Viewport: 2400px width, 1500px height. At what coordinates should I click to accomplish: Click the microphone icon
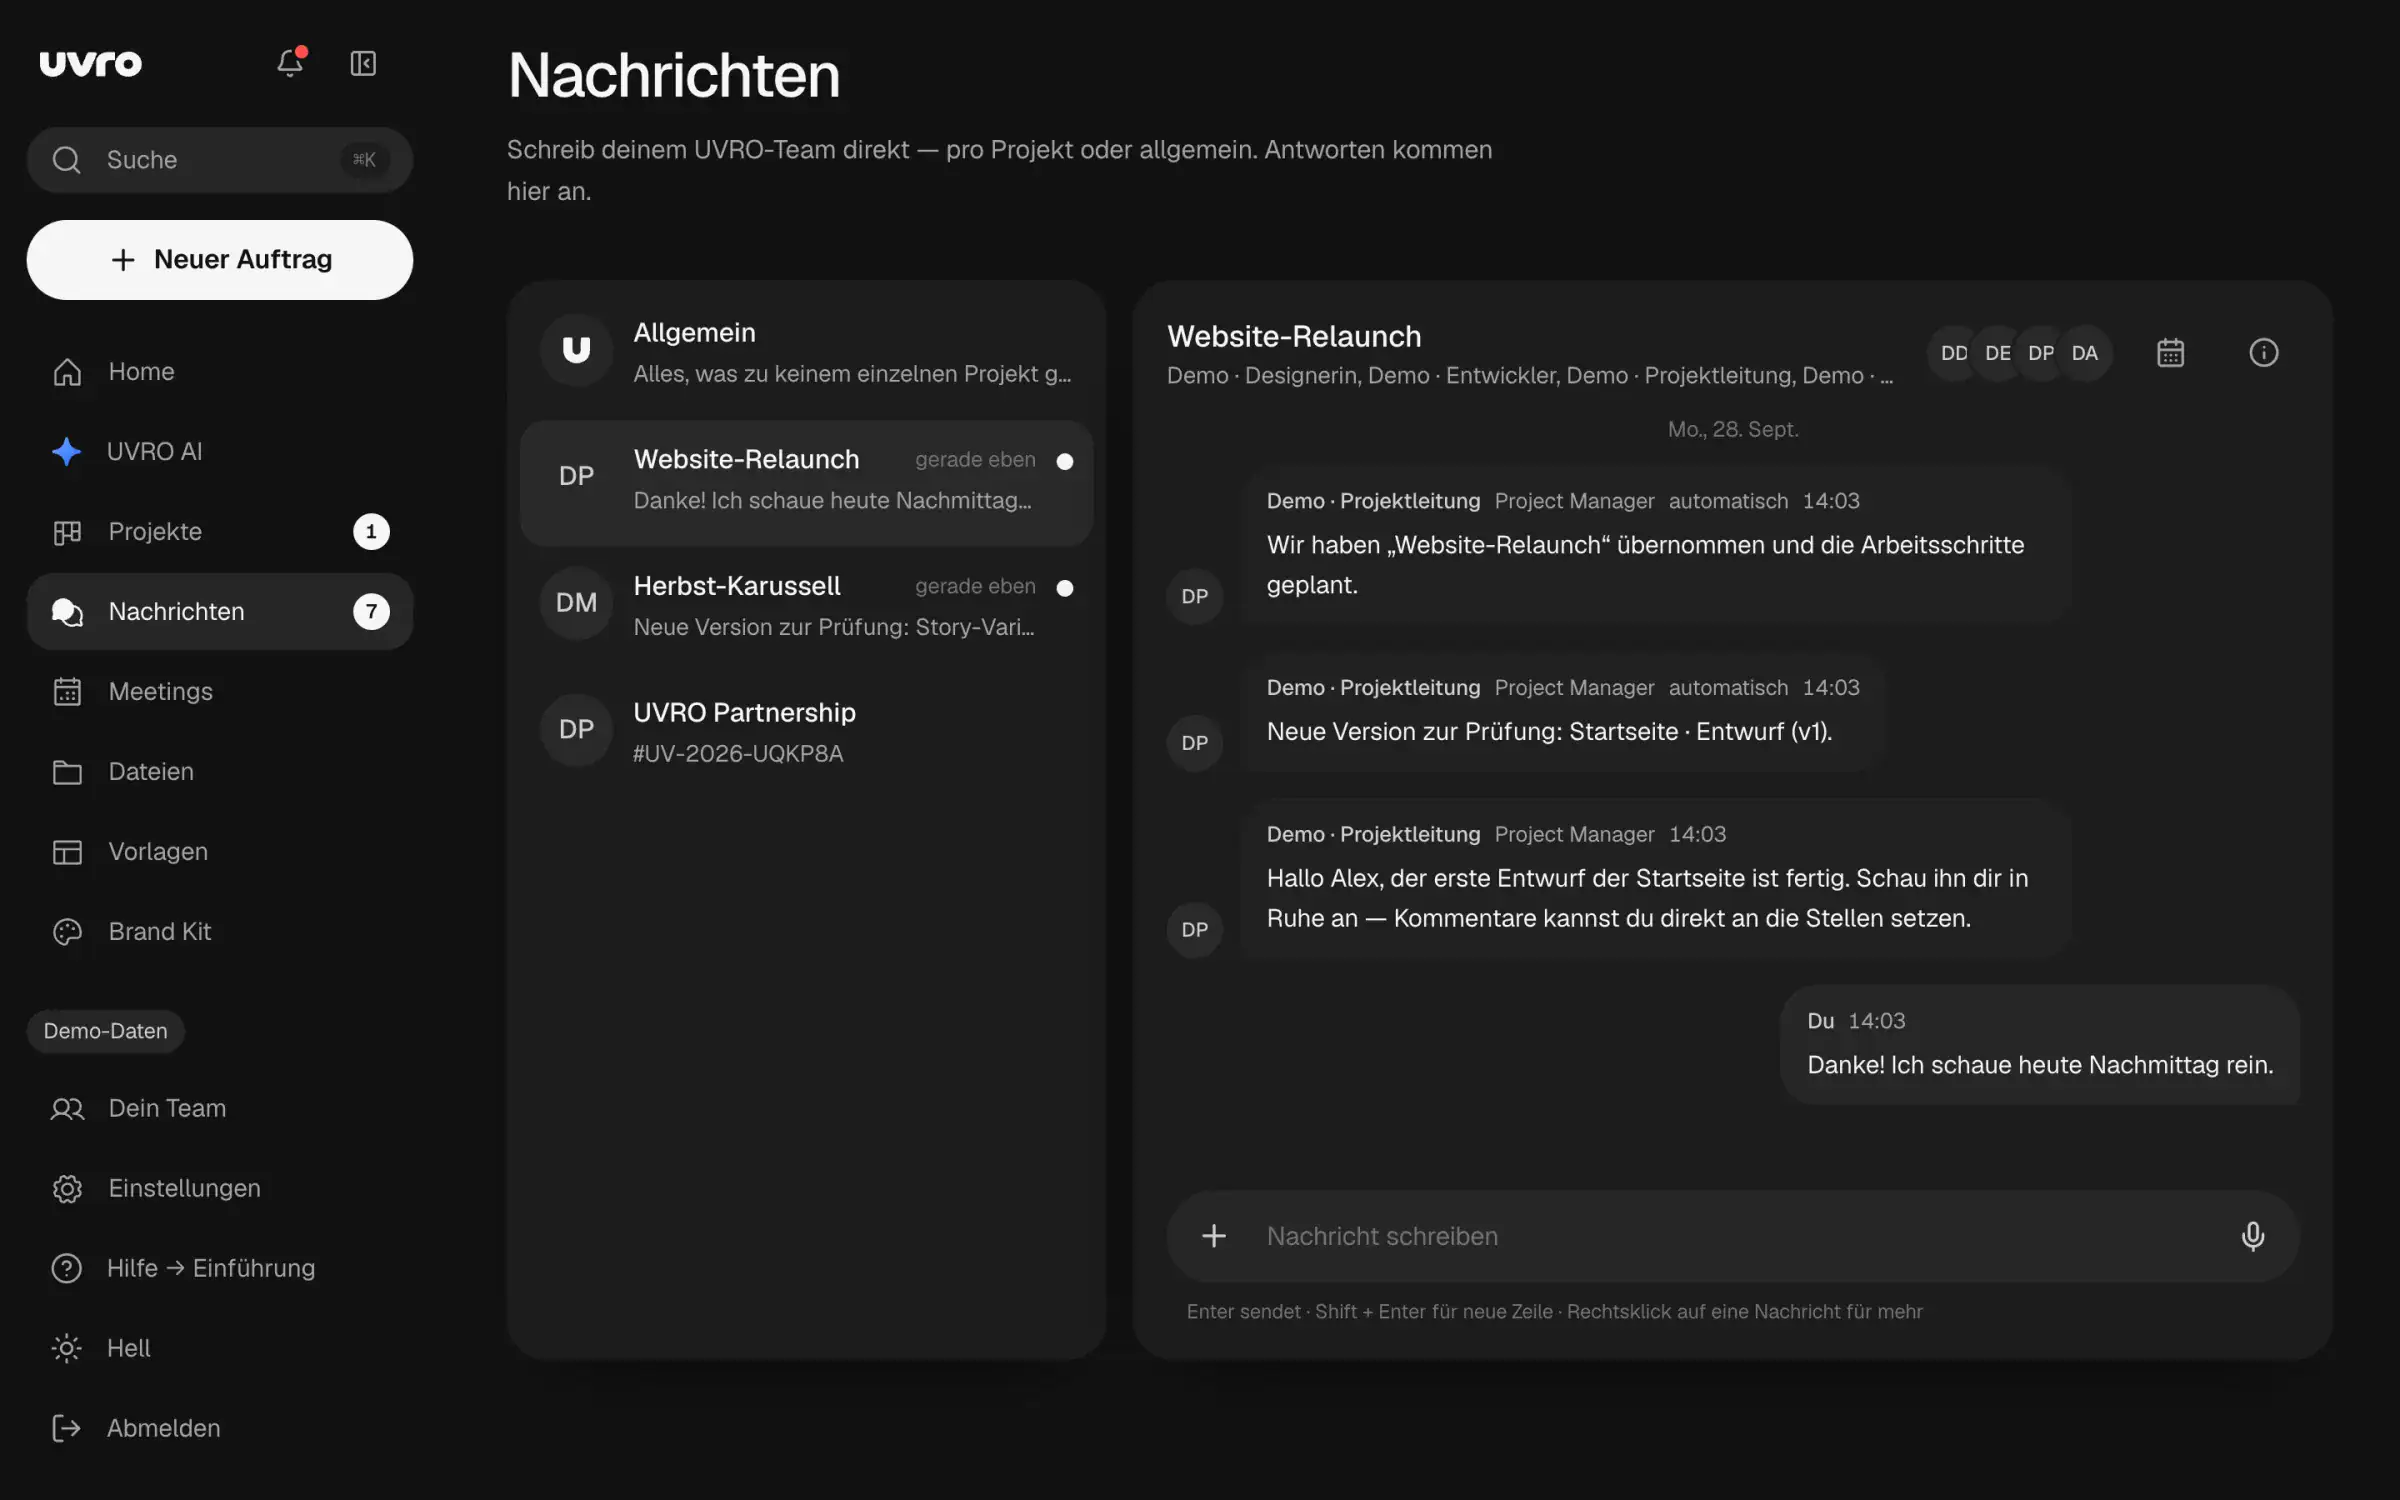pos(2252,1236)
